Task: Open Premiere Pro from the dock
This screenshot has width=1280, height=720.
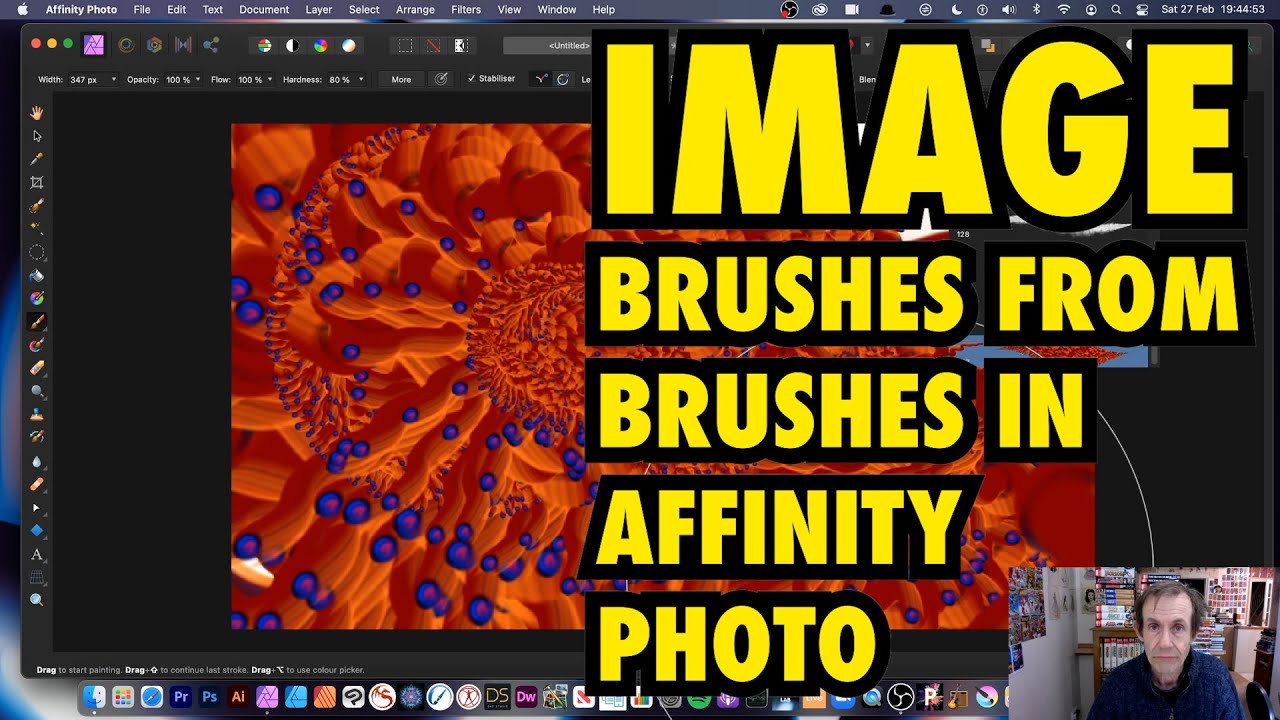Action: 181,697
